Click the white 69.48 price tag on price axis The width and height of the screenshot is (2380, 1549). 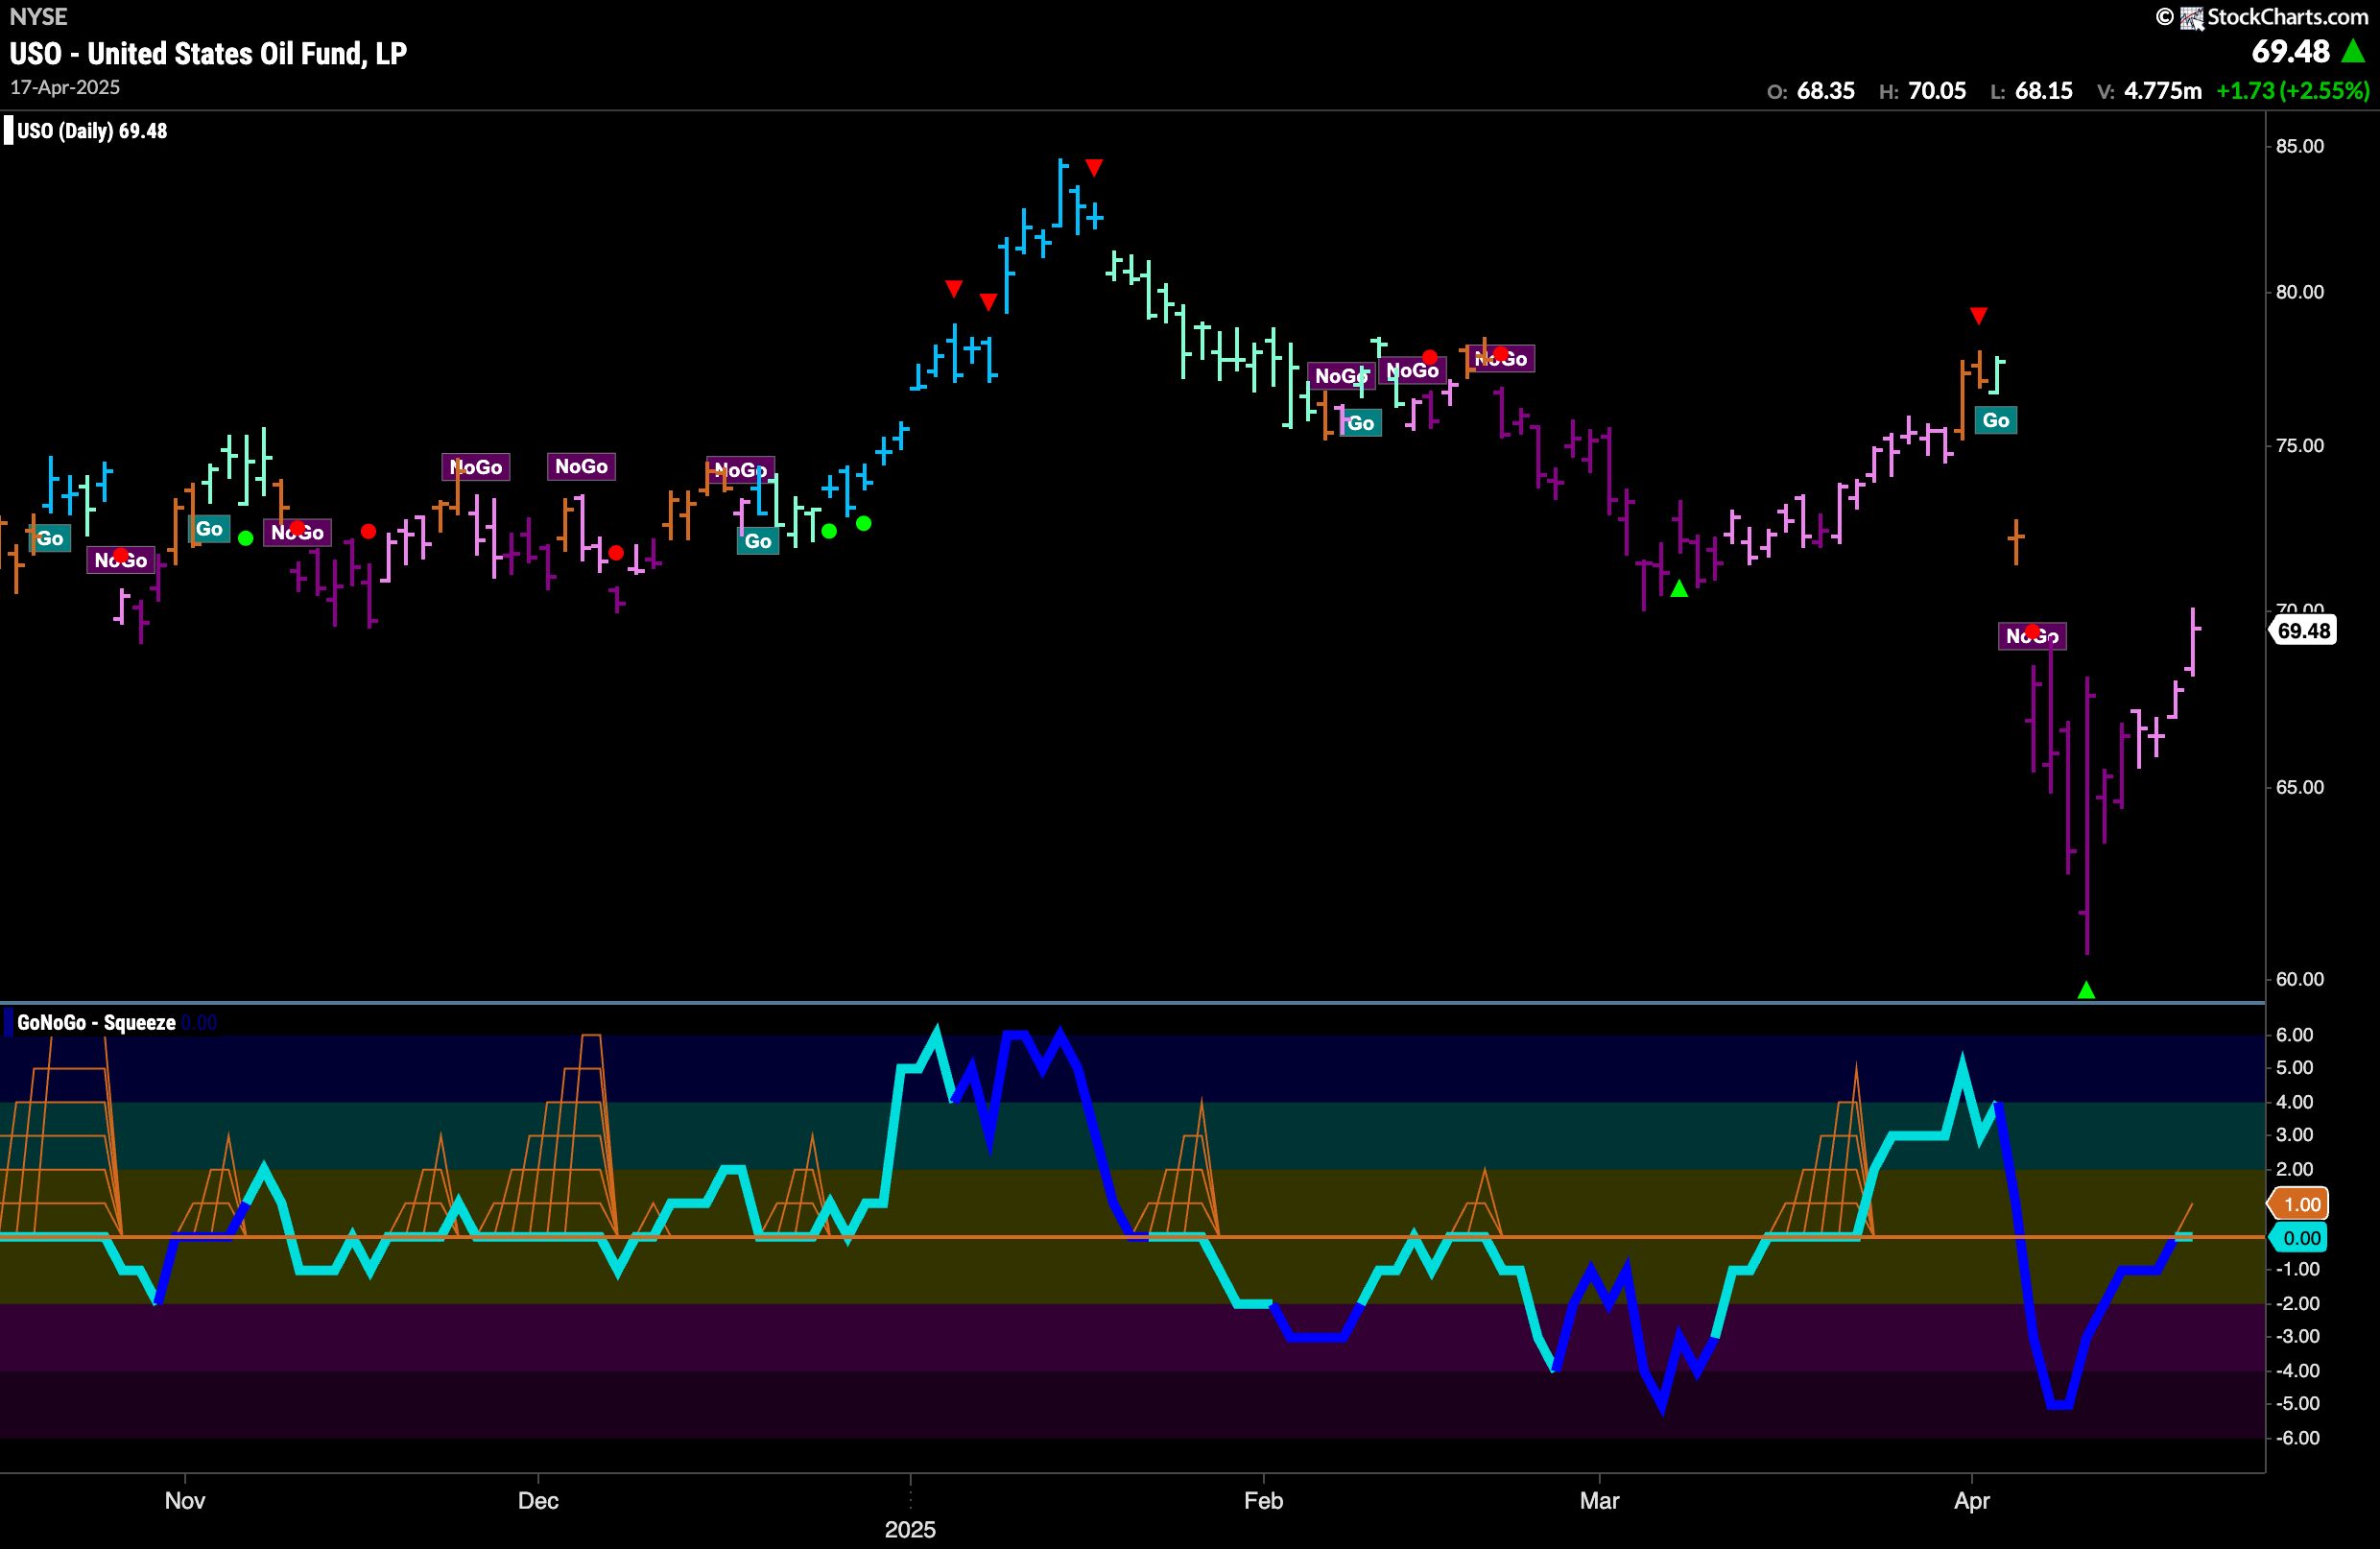(2304, 631)
